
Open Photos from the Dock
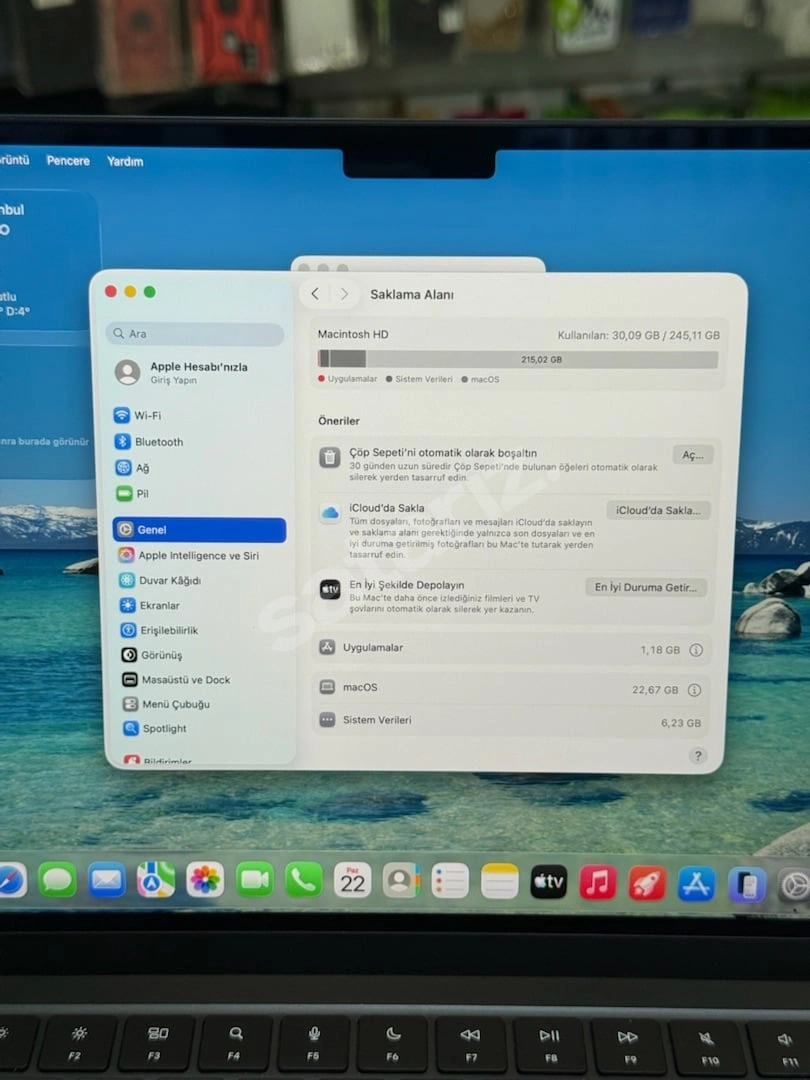tap(205, 880)
